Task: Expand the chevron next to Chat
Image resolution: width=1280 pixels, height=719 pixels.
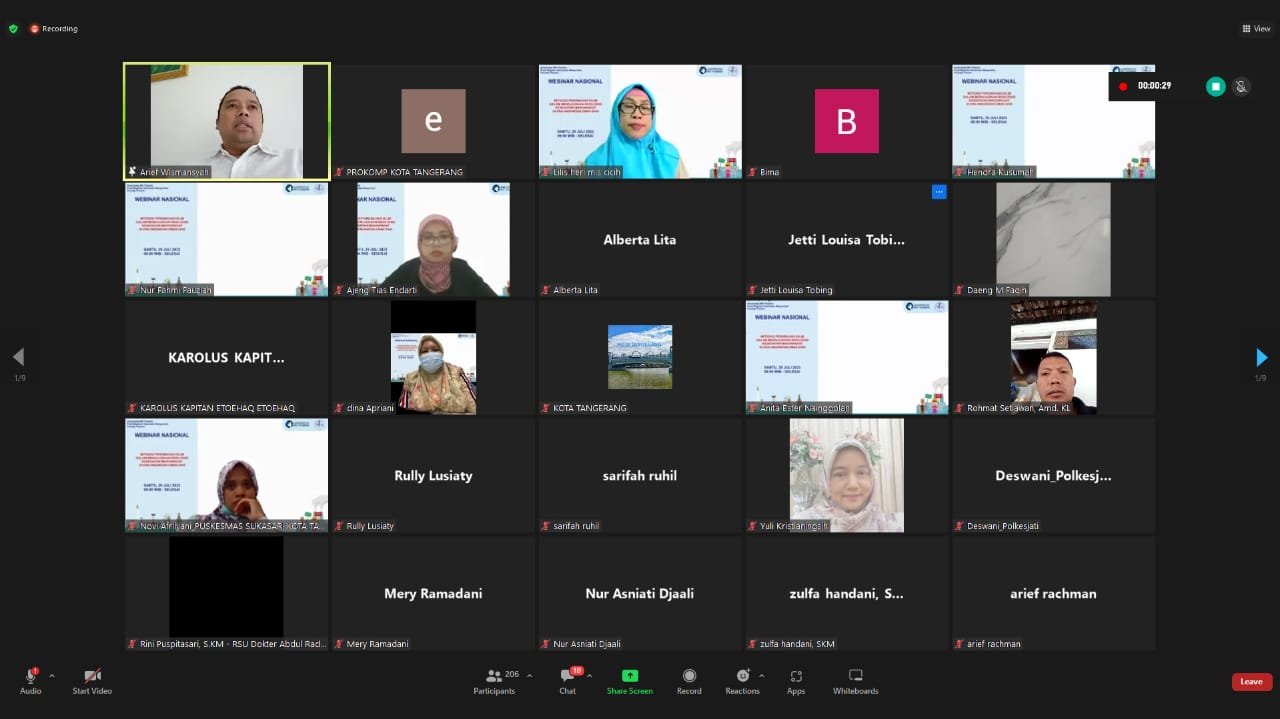Action: click(589, 676)
